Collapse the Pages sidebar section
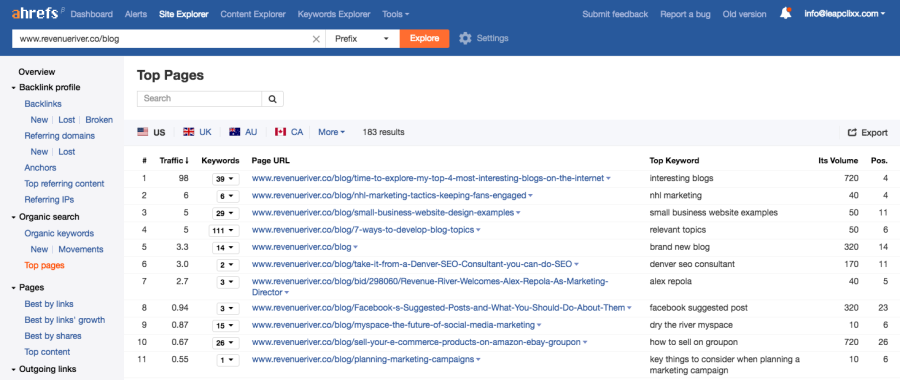Screen dimensions: 900x380 (x=27, y=288)
